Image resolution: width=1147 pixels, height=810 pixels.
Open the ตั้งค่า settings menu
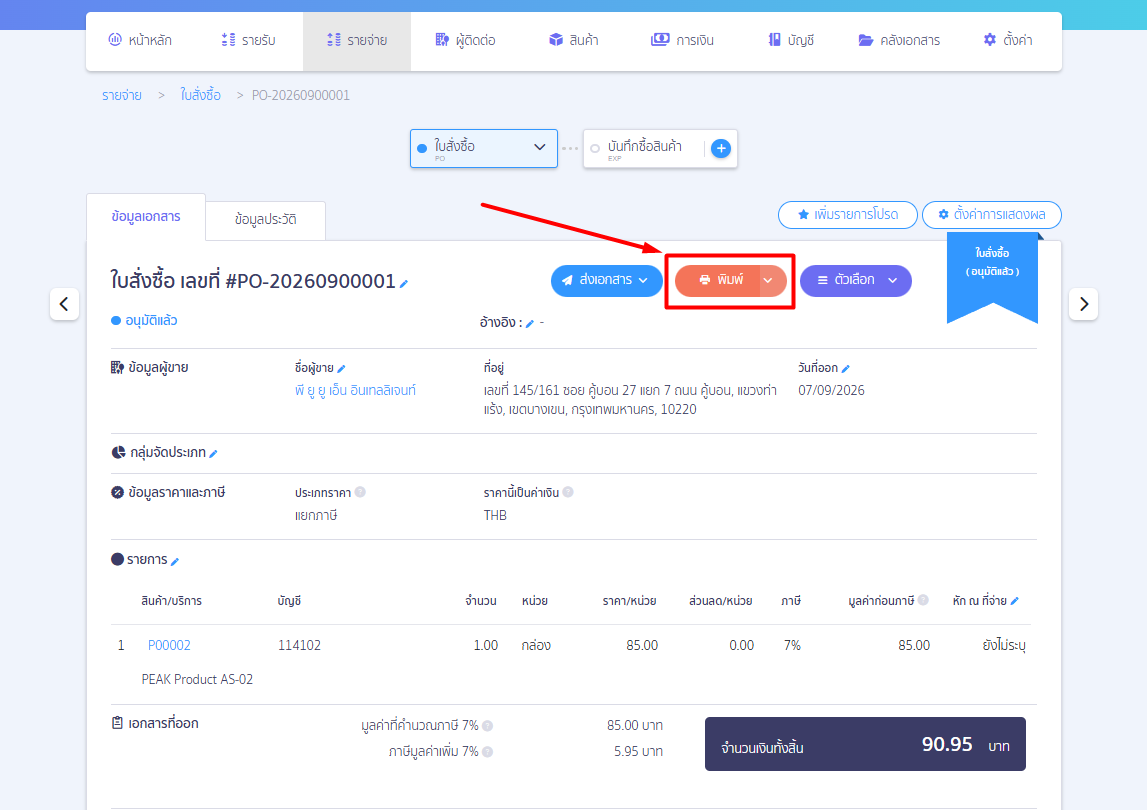pyautogui.click(x=1007, y=40)
